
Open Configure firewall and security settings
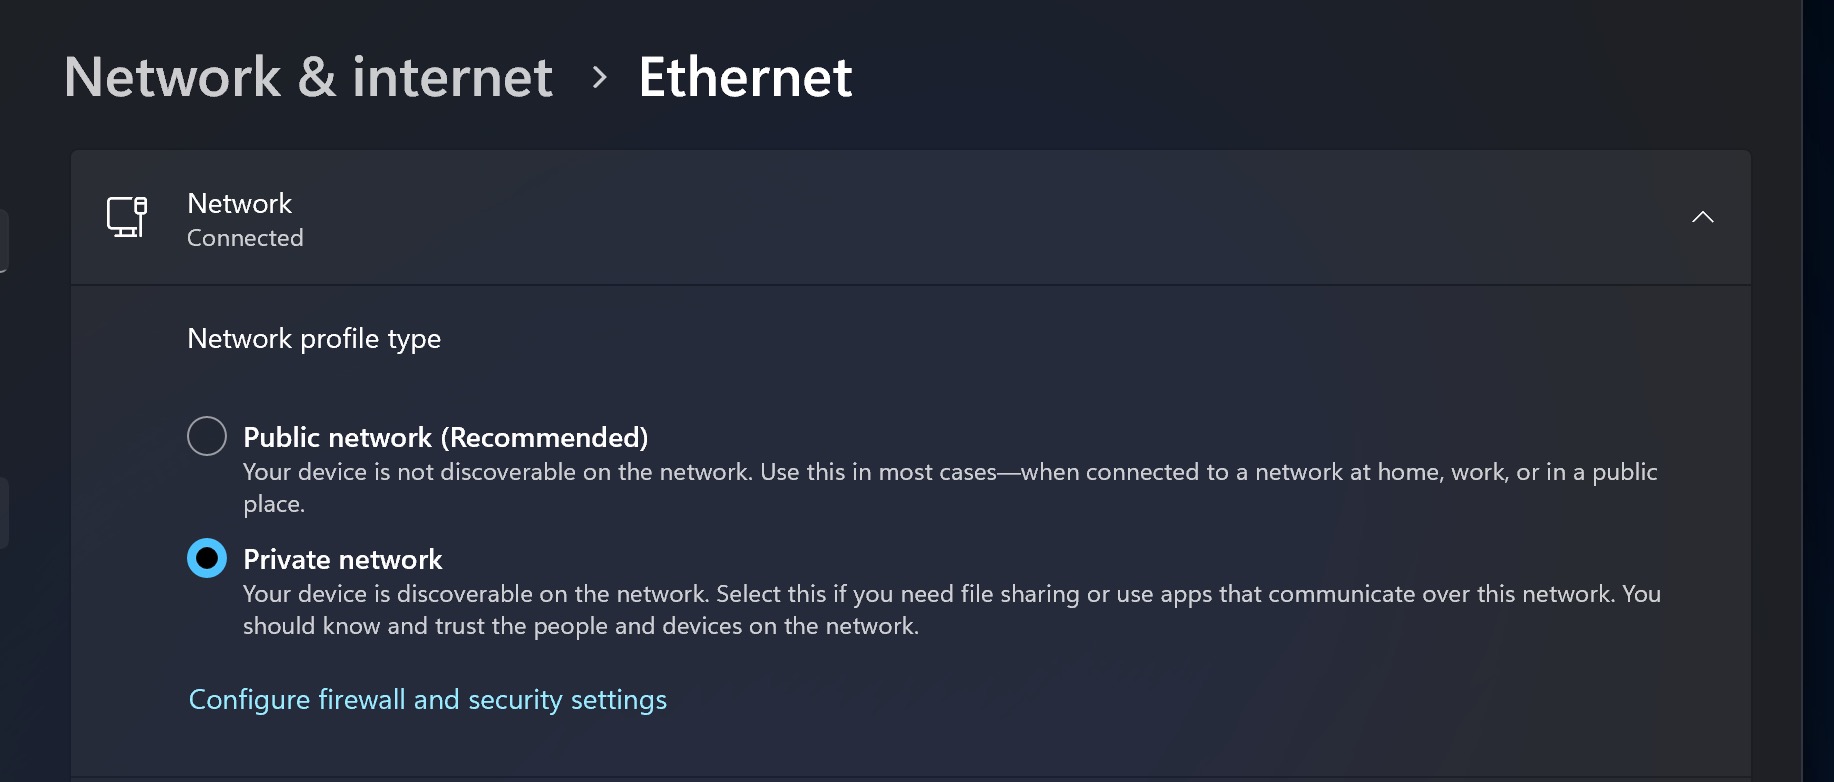click(427, 699)
